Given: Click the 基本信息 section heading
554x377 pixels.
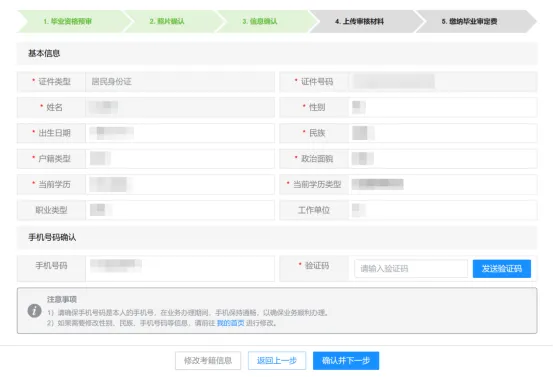Looking at the screenshot, I should pos(44,53).
